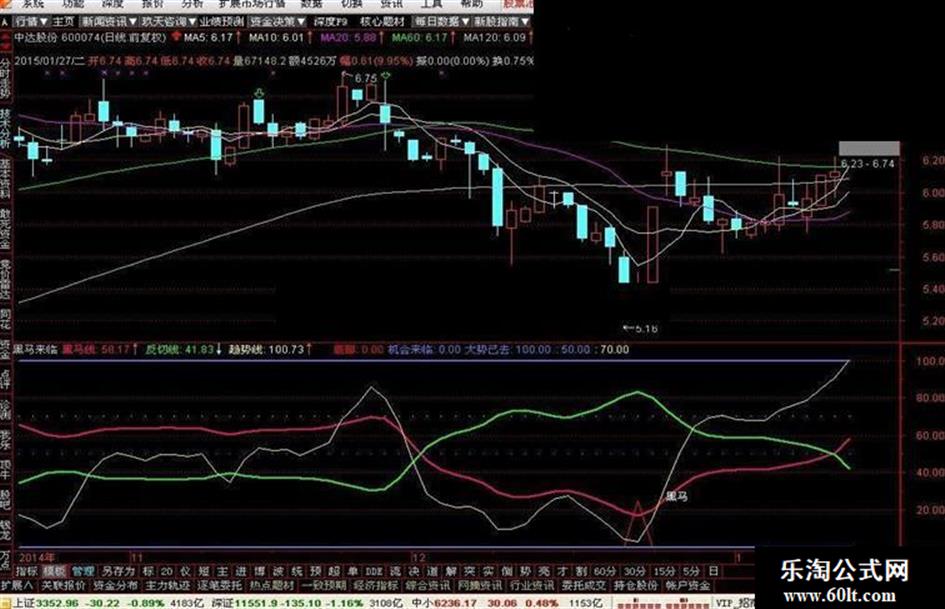Open the 工具 menu
This screenshot has width=945, height=609.
pyautogui.click(x=432, y=4)
